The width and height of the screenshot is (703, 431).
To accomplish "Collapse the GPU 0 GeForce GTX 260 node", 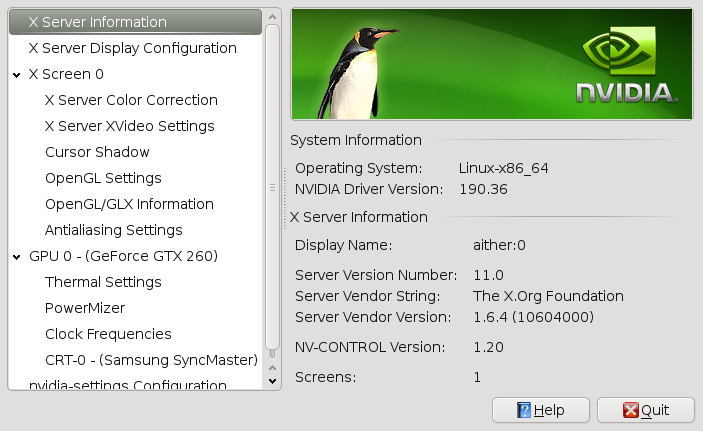I will [x=17, y=257].
